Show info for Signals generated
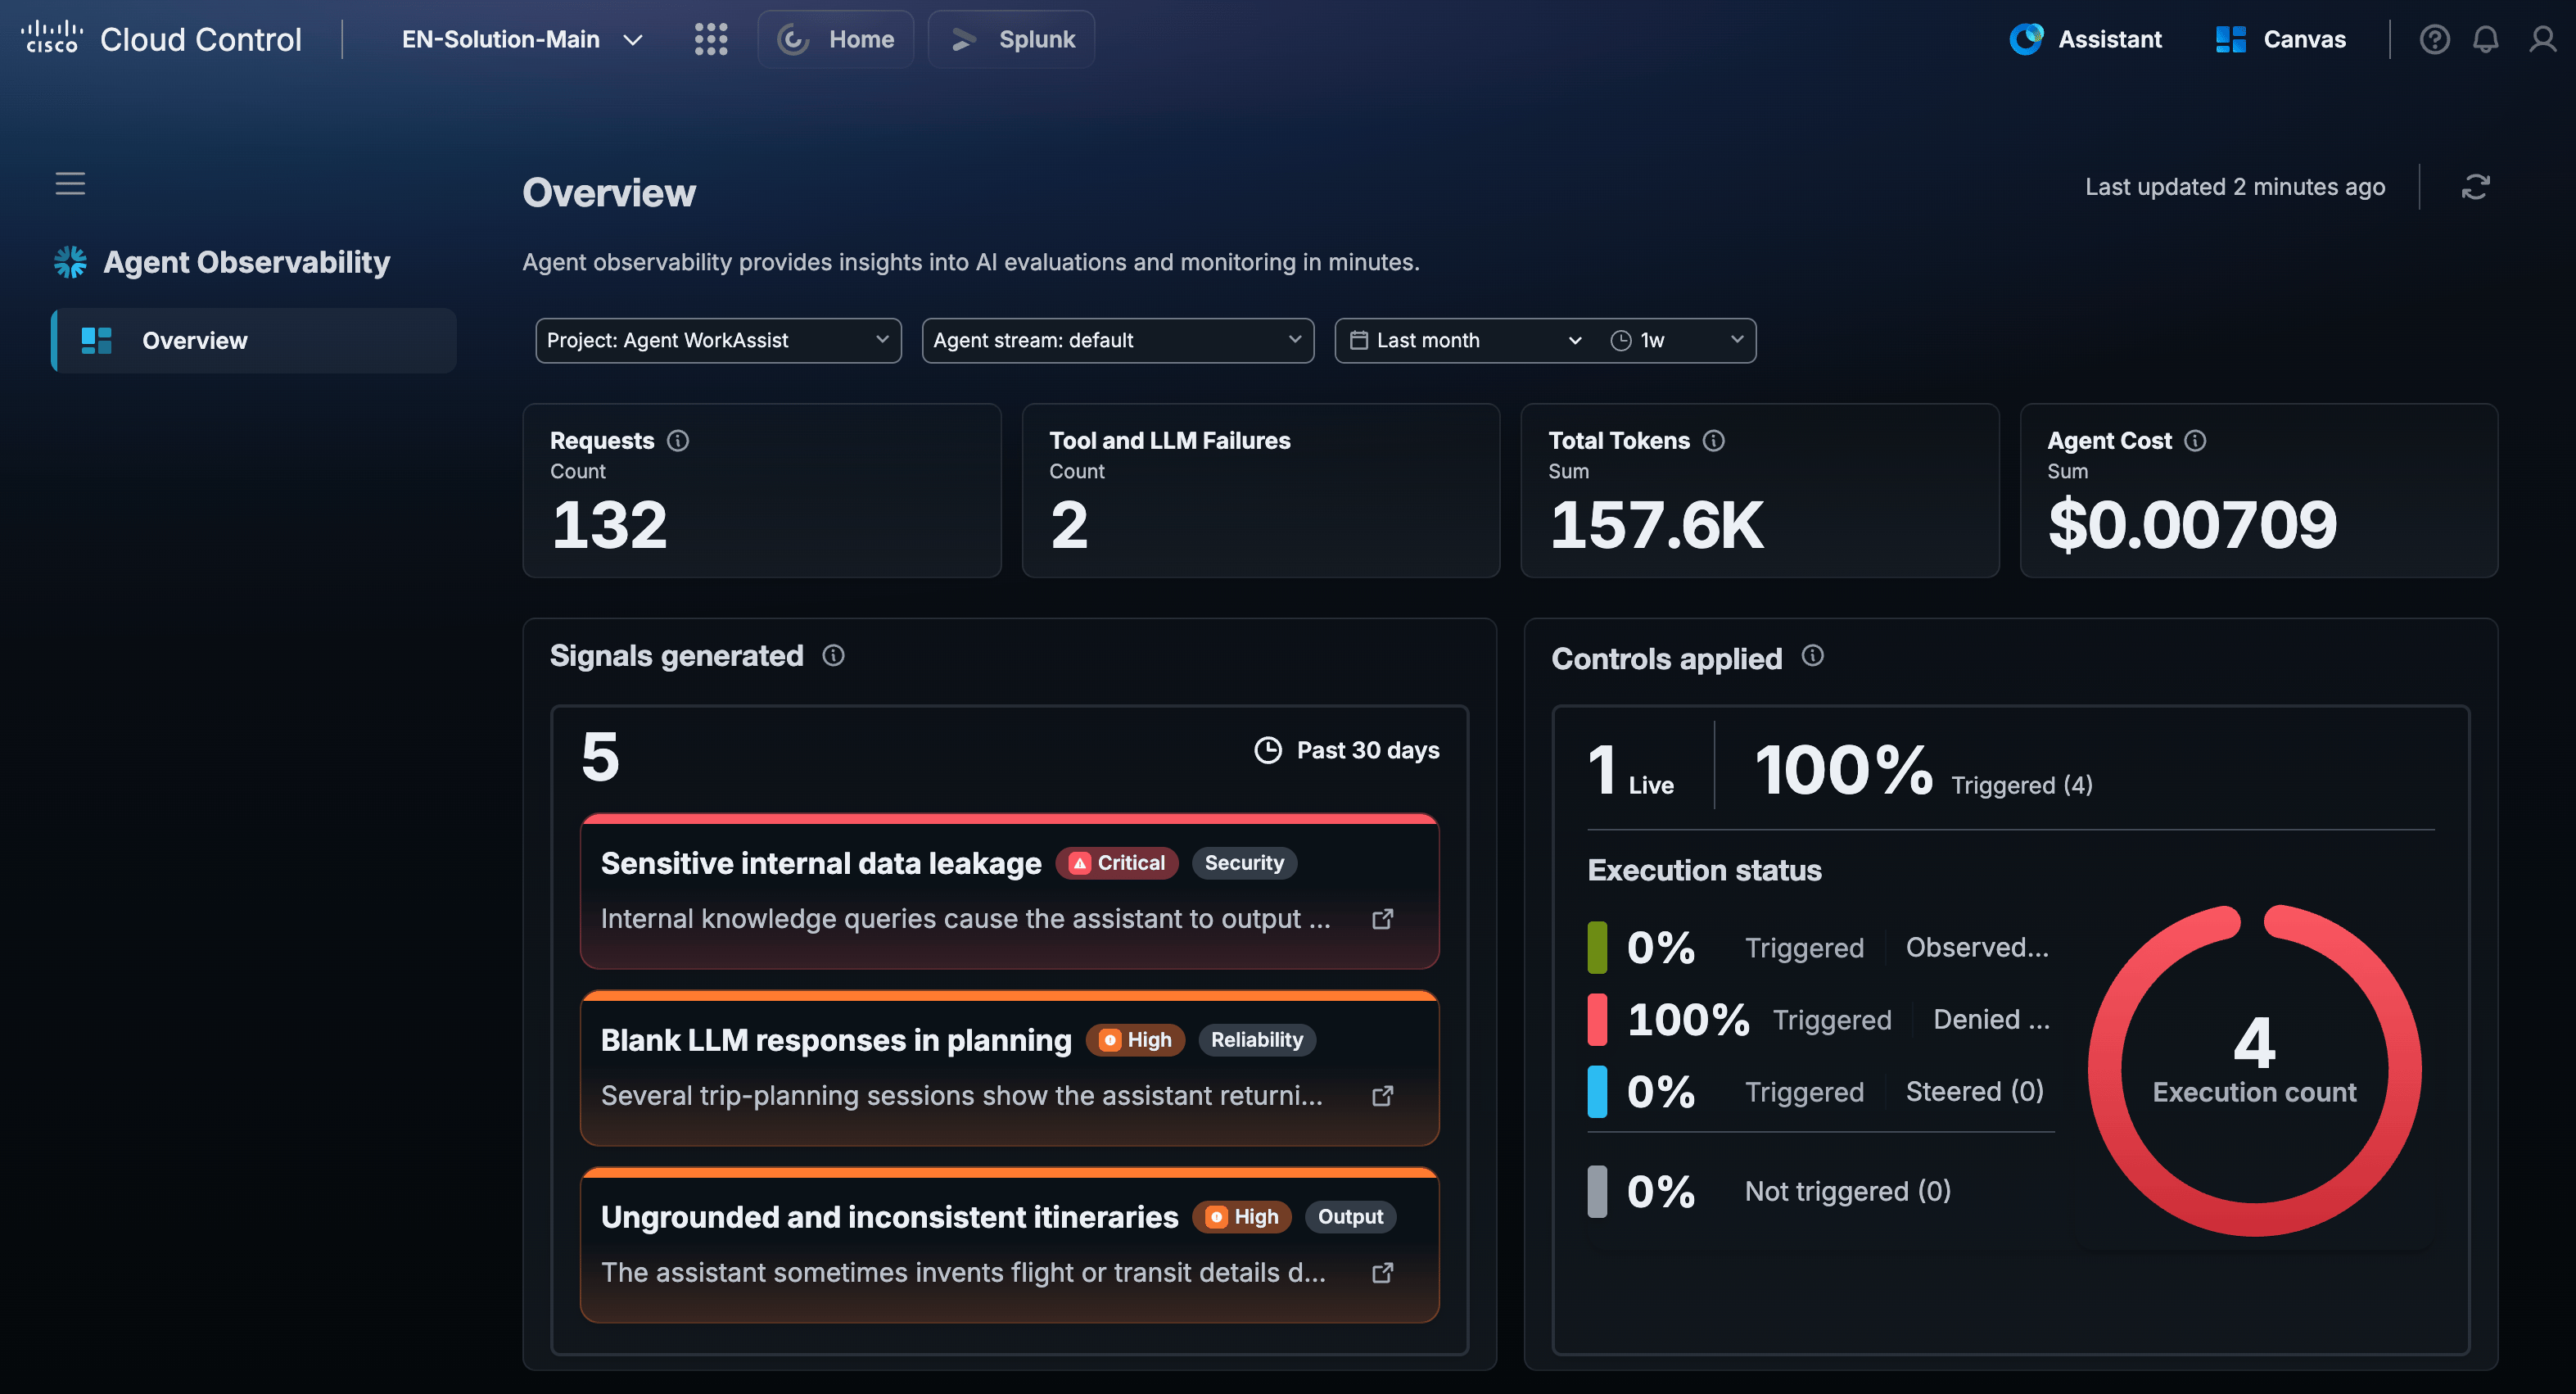This screenshot has height=1394, width=2576. point(833,655)
